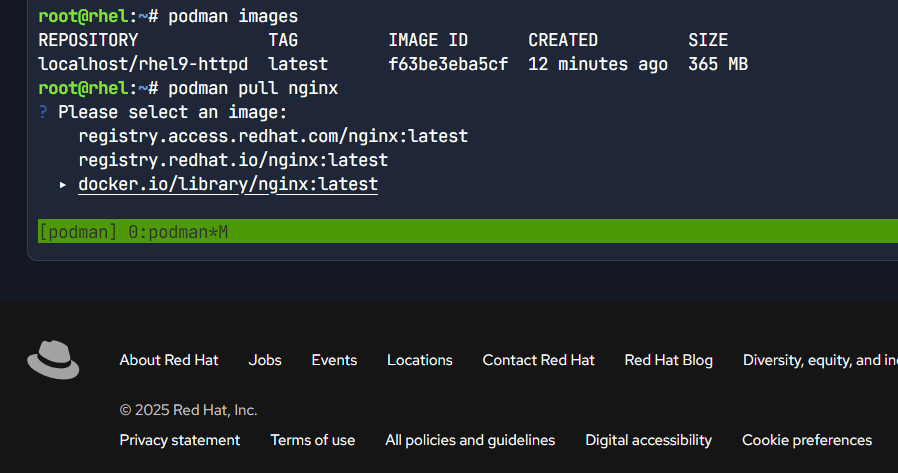Open Diversity, equity, and inclusion link
This screenshot has height=473, width=898.
point(820,360)
